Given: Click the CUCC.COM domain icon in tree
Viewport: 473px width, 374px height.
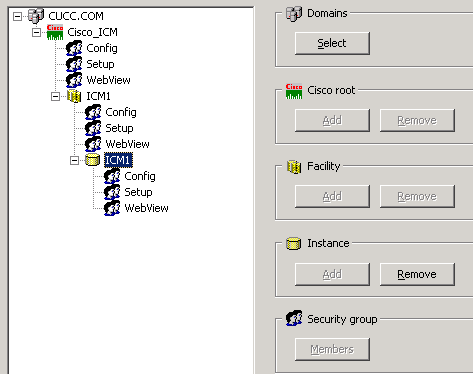Looking at the screenshot, I should point(36,16).
